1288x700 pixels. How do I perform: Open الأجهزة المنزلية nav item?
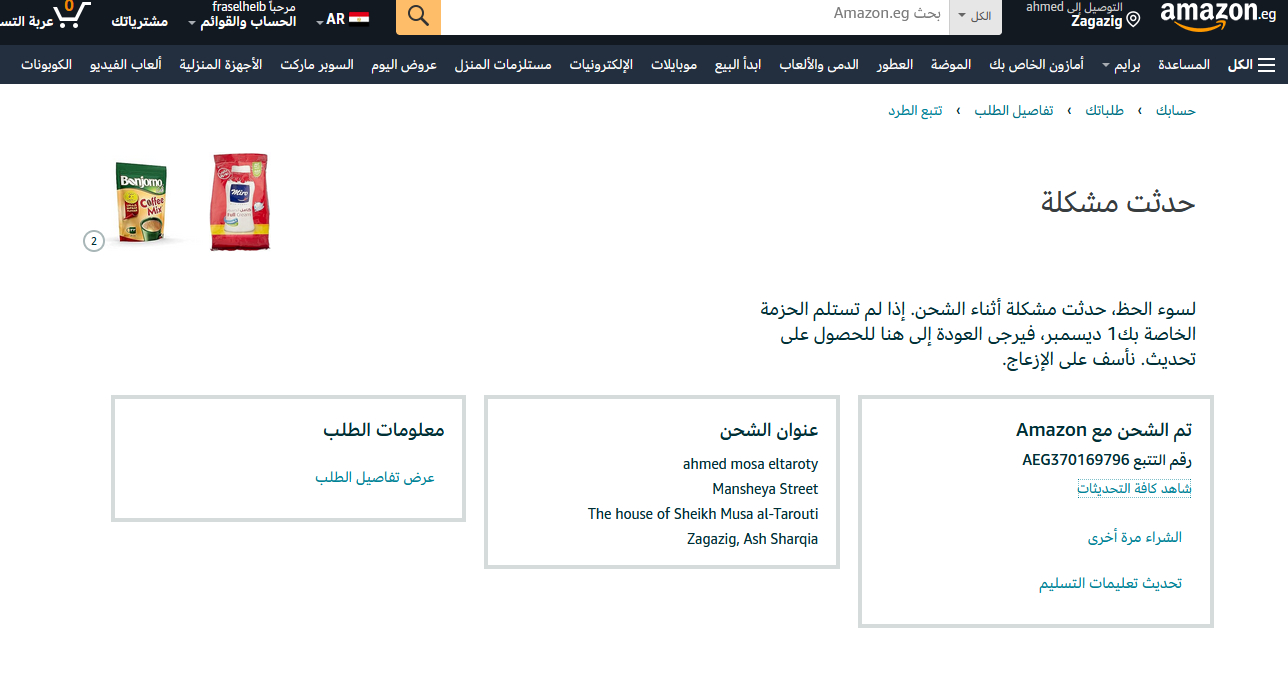(221, 65)
